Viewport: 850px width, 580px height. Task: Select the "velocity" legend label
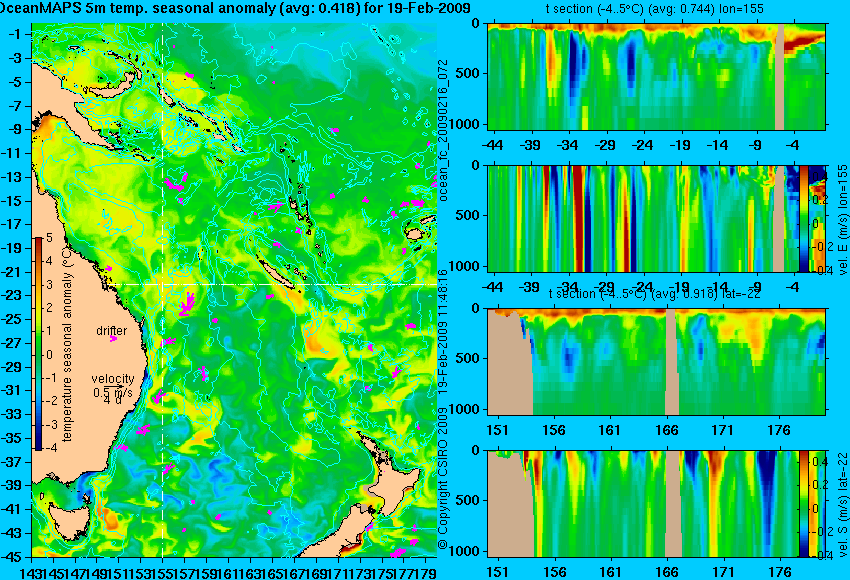pyautogui.click(x=113, y=378)
